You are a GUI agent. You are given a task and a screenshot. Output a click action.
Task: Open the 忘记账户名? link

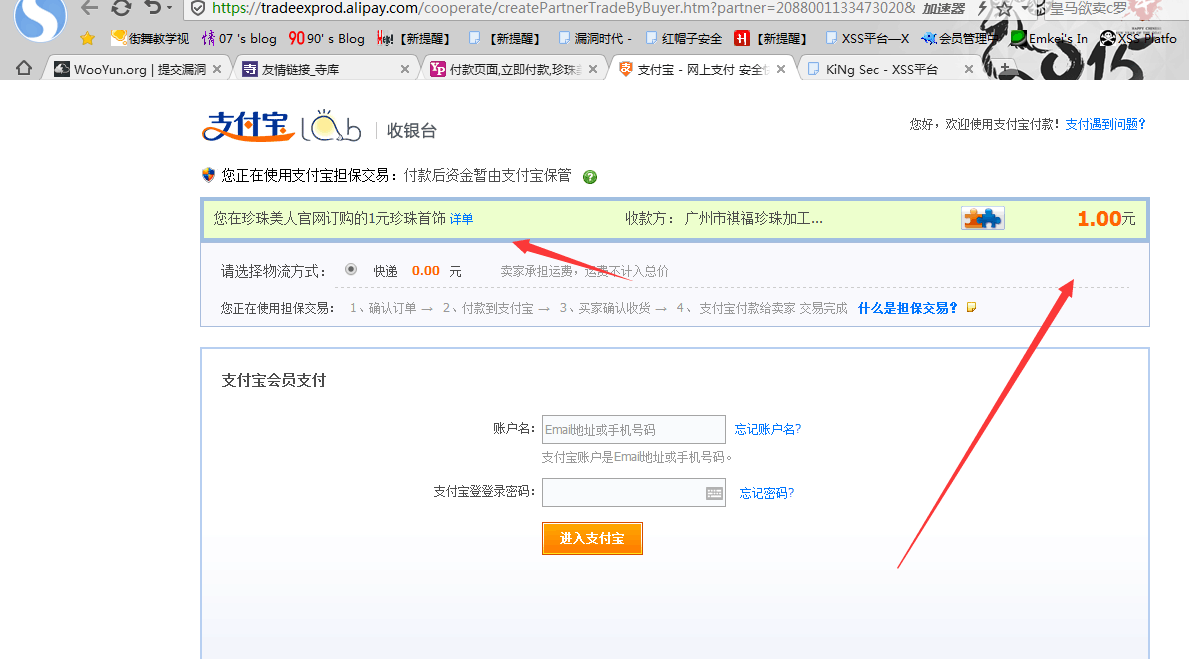point(767,429)
